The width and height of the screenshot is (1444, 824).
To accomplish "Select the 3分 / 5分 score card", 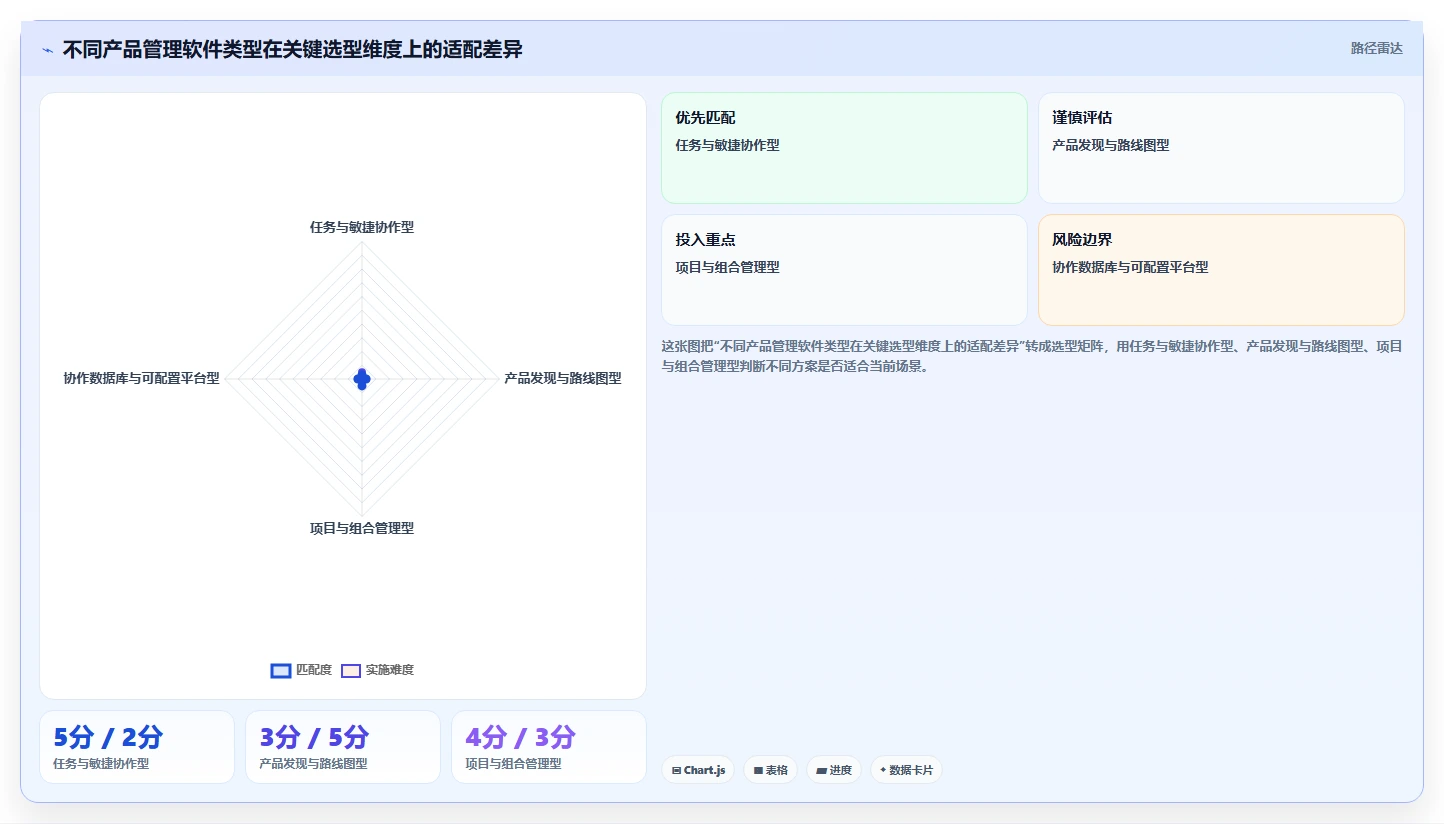I will [x=343, y=747].
